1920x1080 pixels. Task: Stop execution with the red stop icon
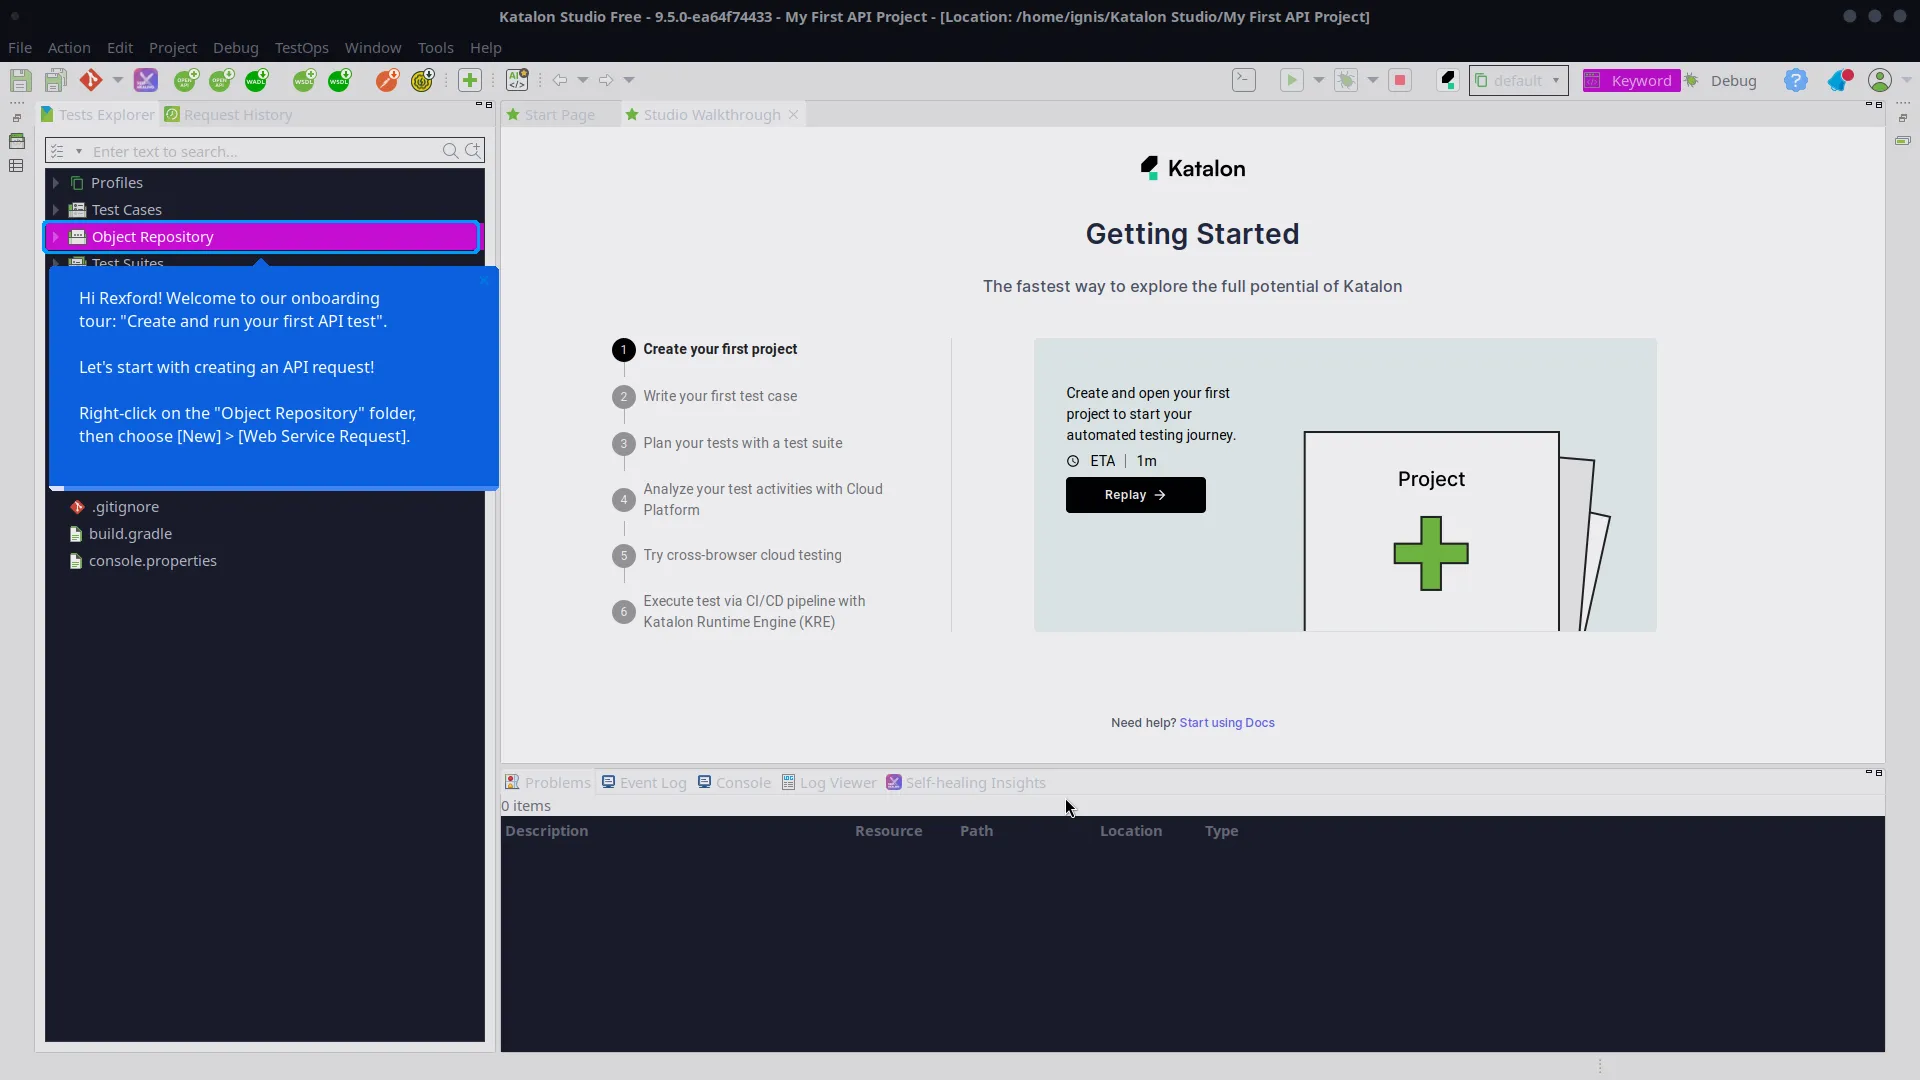click(x=1400, y=80)
